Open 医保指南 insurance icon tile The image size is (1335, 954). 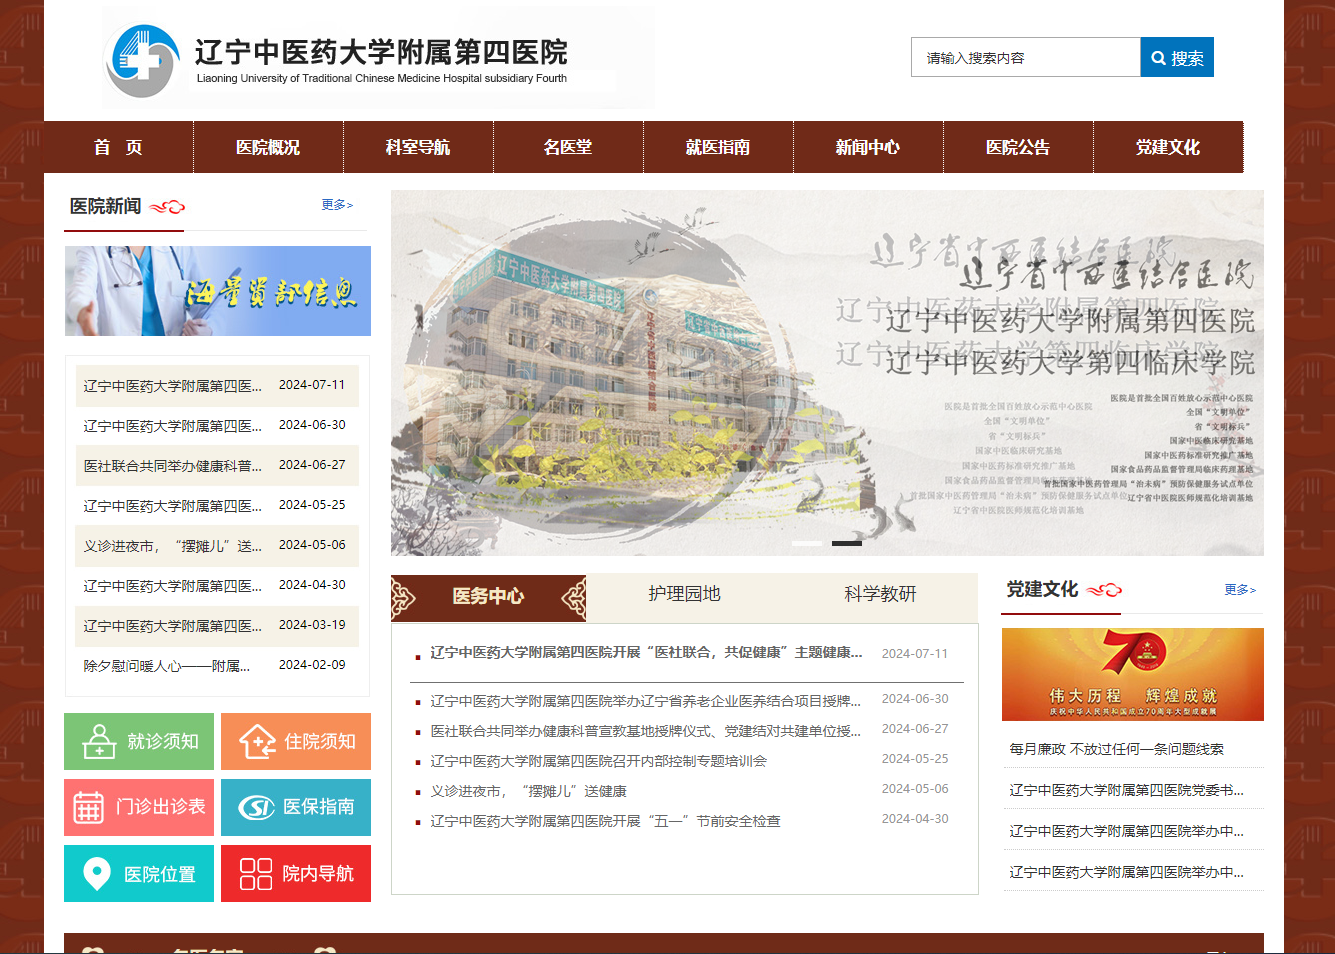(296, 807)
